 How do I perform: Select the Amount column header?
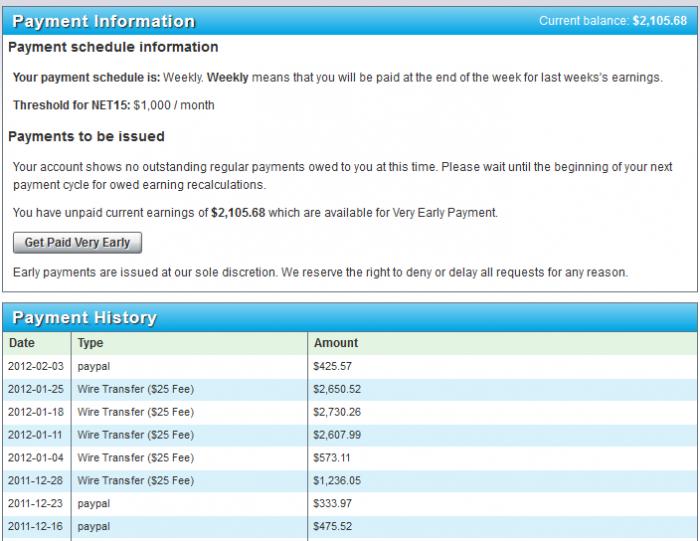point(336,343)
